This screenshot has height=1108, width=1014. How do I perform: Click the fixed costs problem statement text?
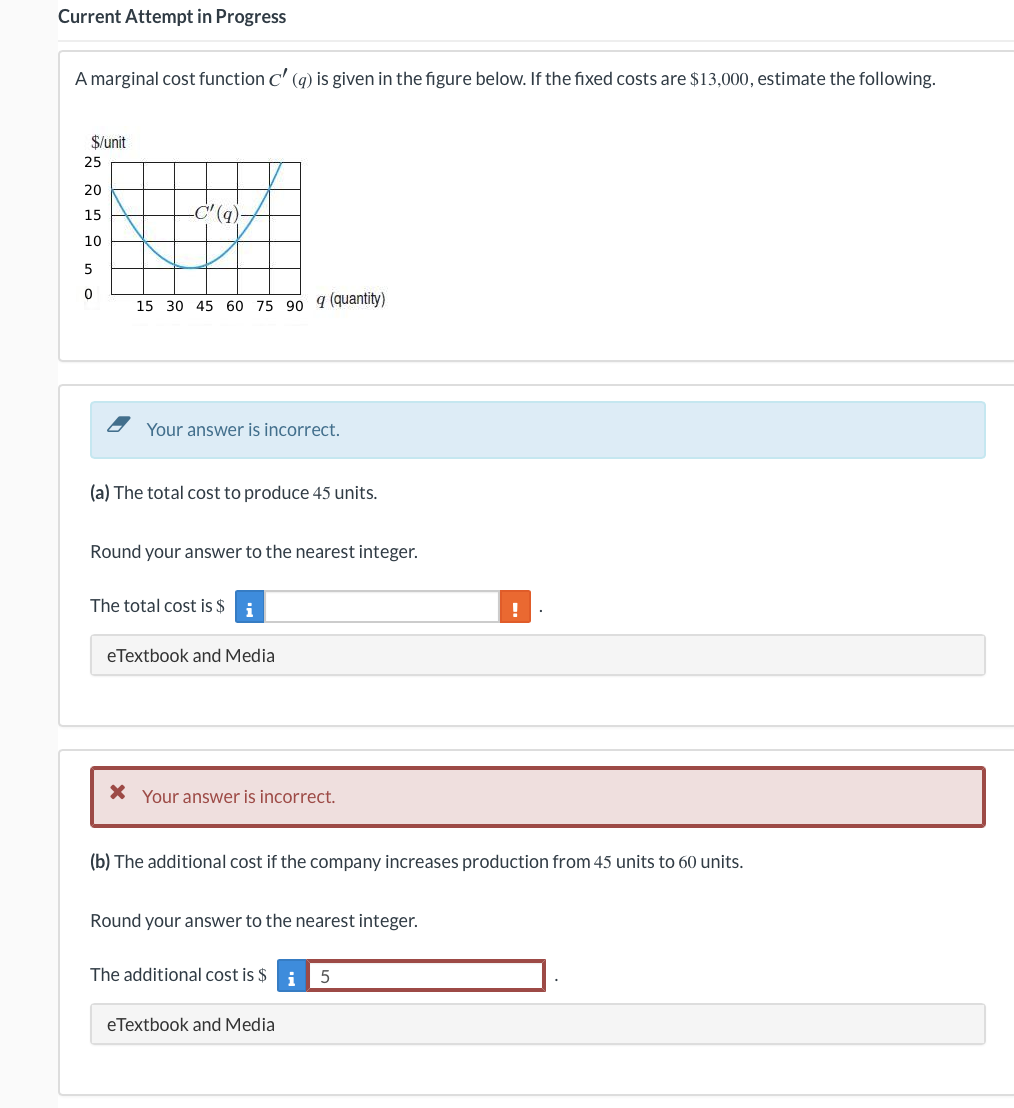click(505, 78)
